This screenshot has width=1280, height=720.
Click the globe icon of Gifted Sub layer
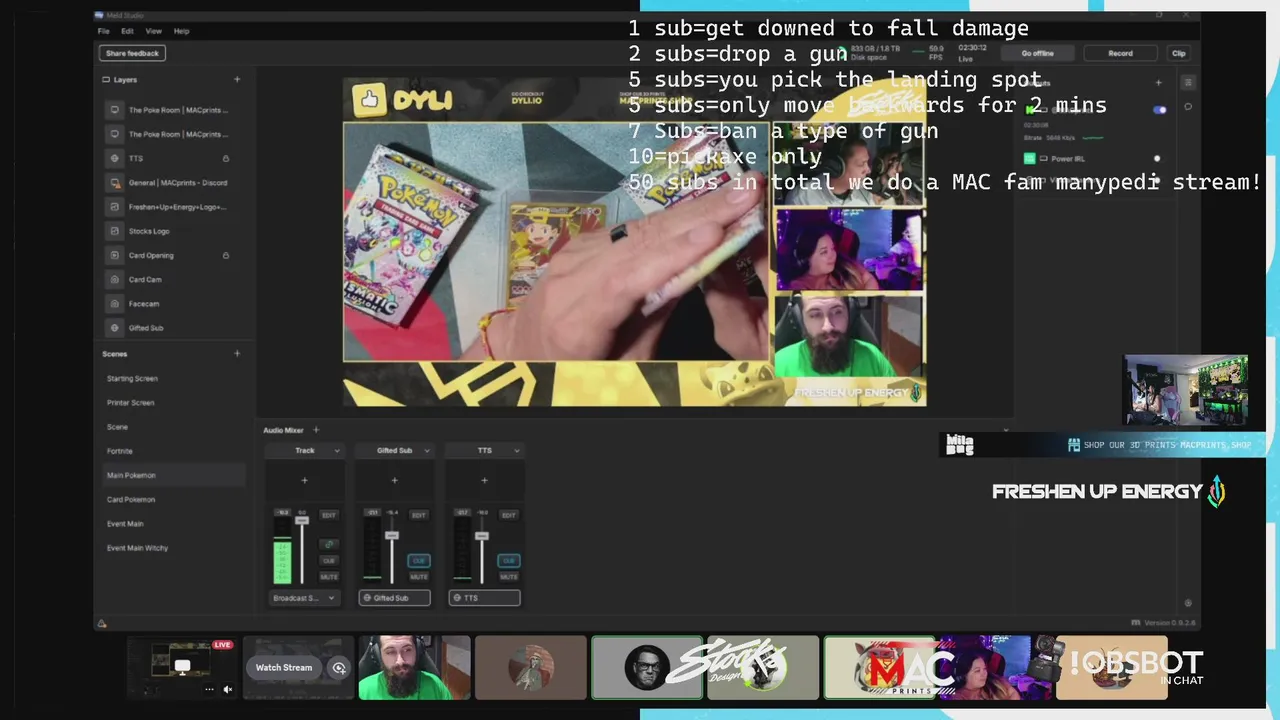point(114,328)
